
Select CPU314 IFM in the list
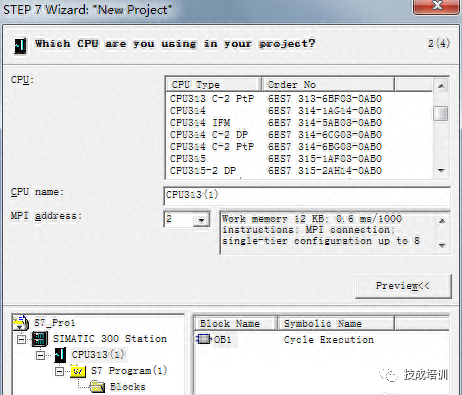pos(200,123)
